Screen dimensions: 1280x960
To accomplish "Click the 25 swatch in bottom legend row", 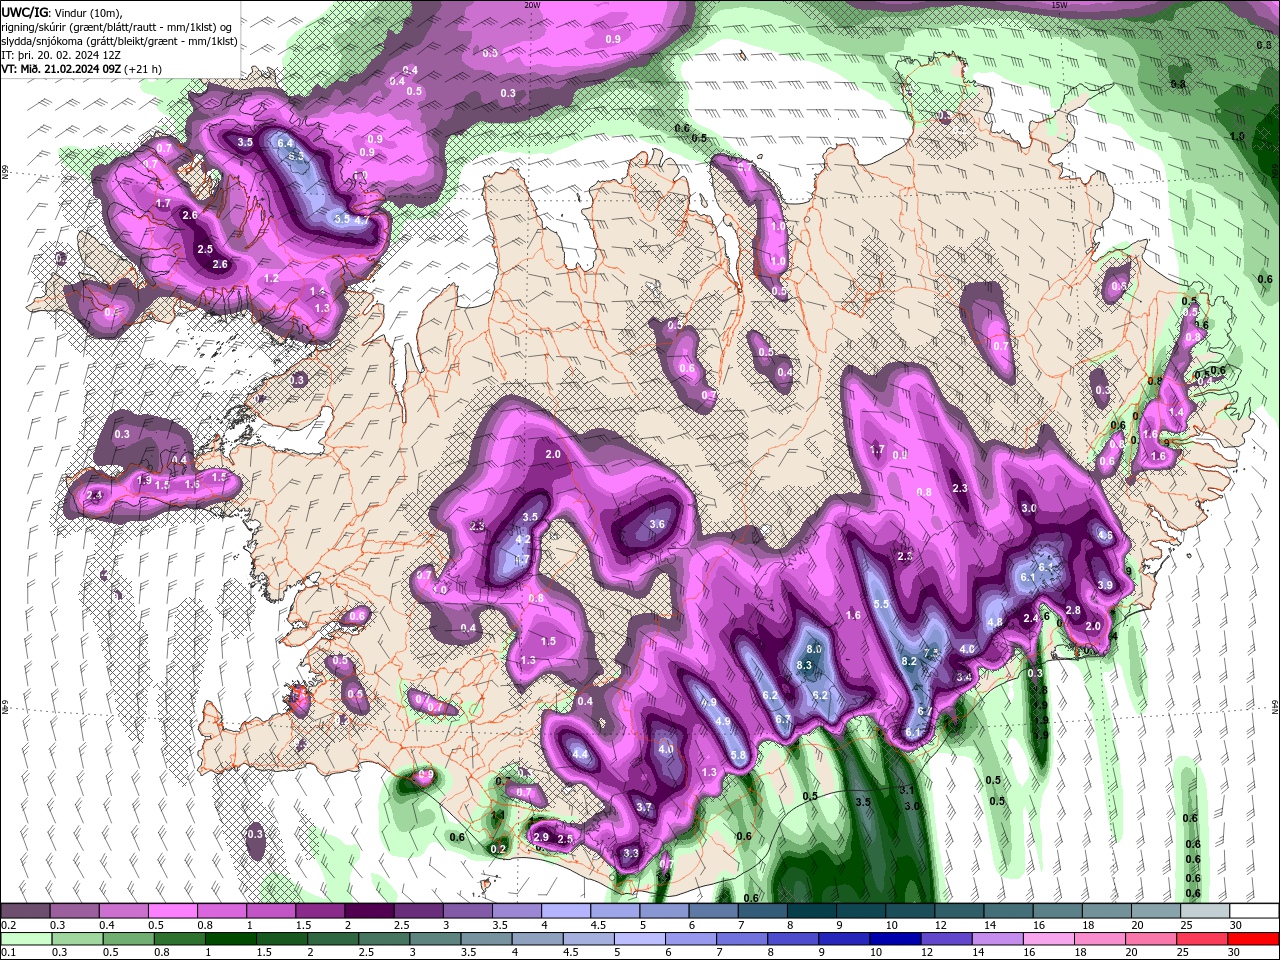I will 1203,939.
